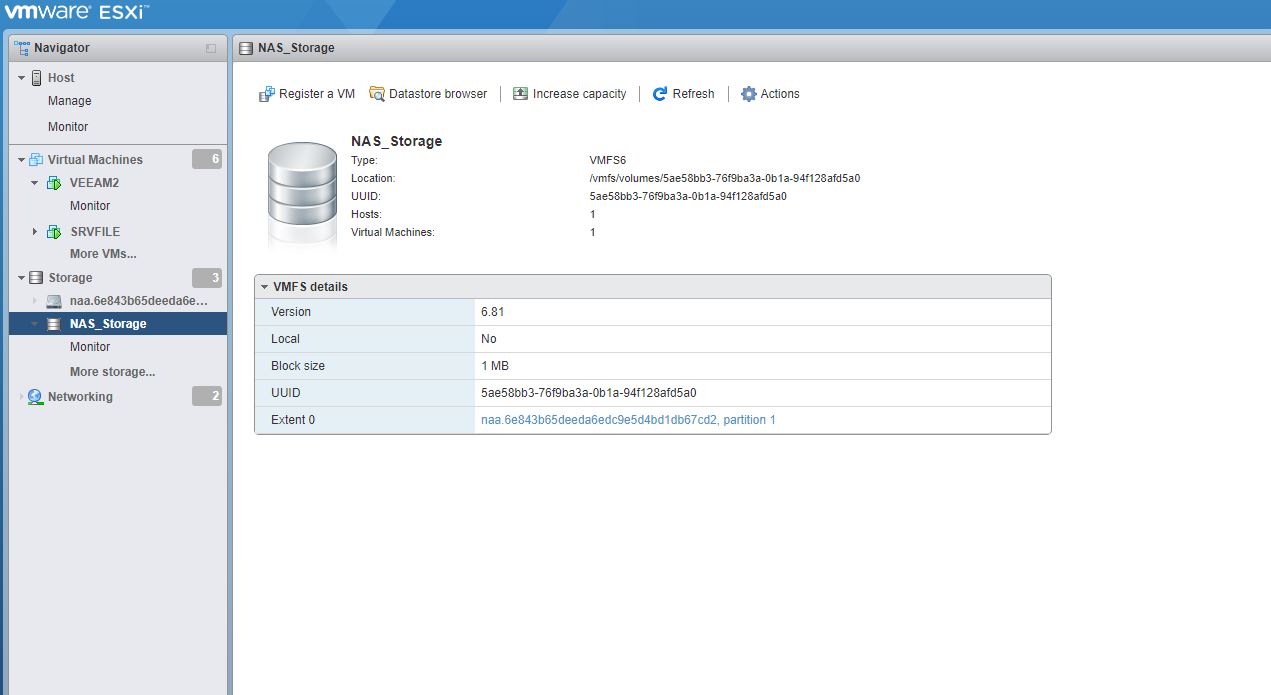Collapse the Virtual Machines tree section
Image resolution: width=1271 pixels, height=695 pixels.
pos(21,160)
